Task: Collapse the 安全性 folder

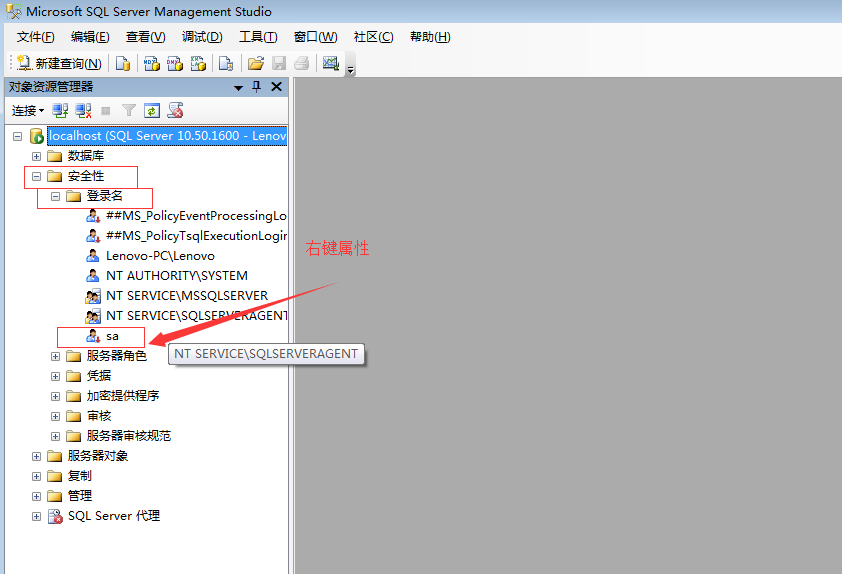Action: pyautogui.click(x=37, y=176)
